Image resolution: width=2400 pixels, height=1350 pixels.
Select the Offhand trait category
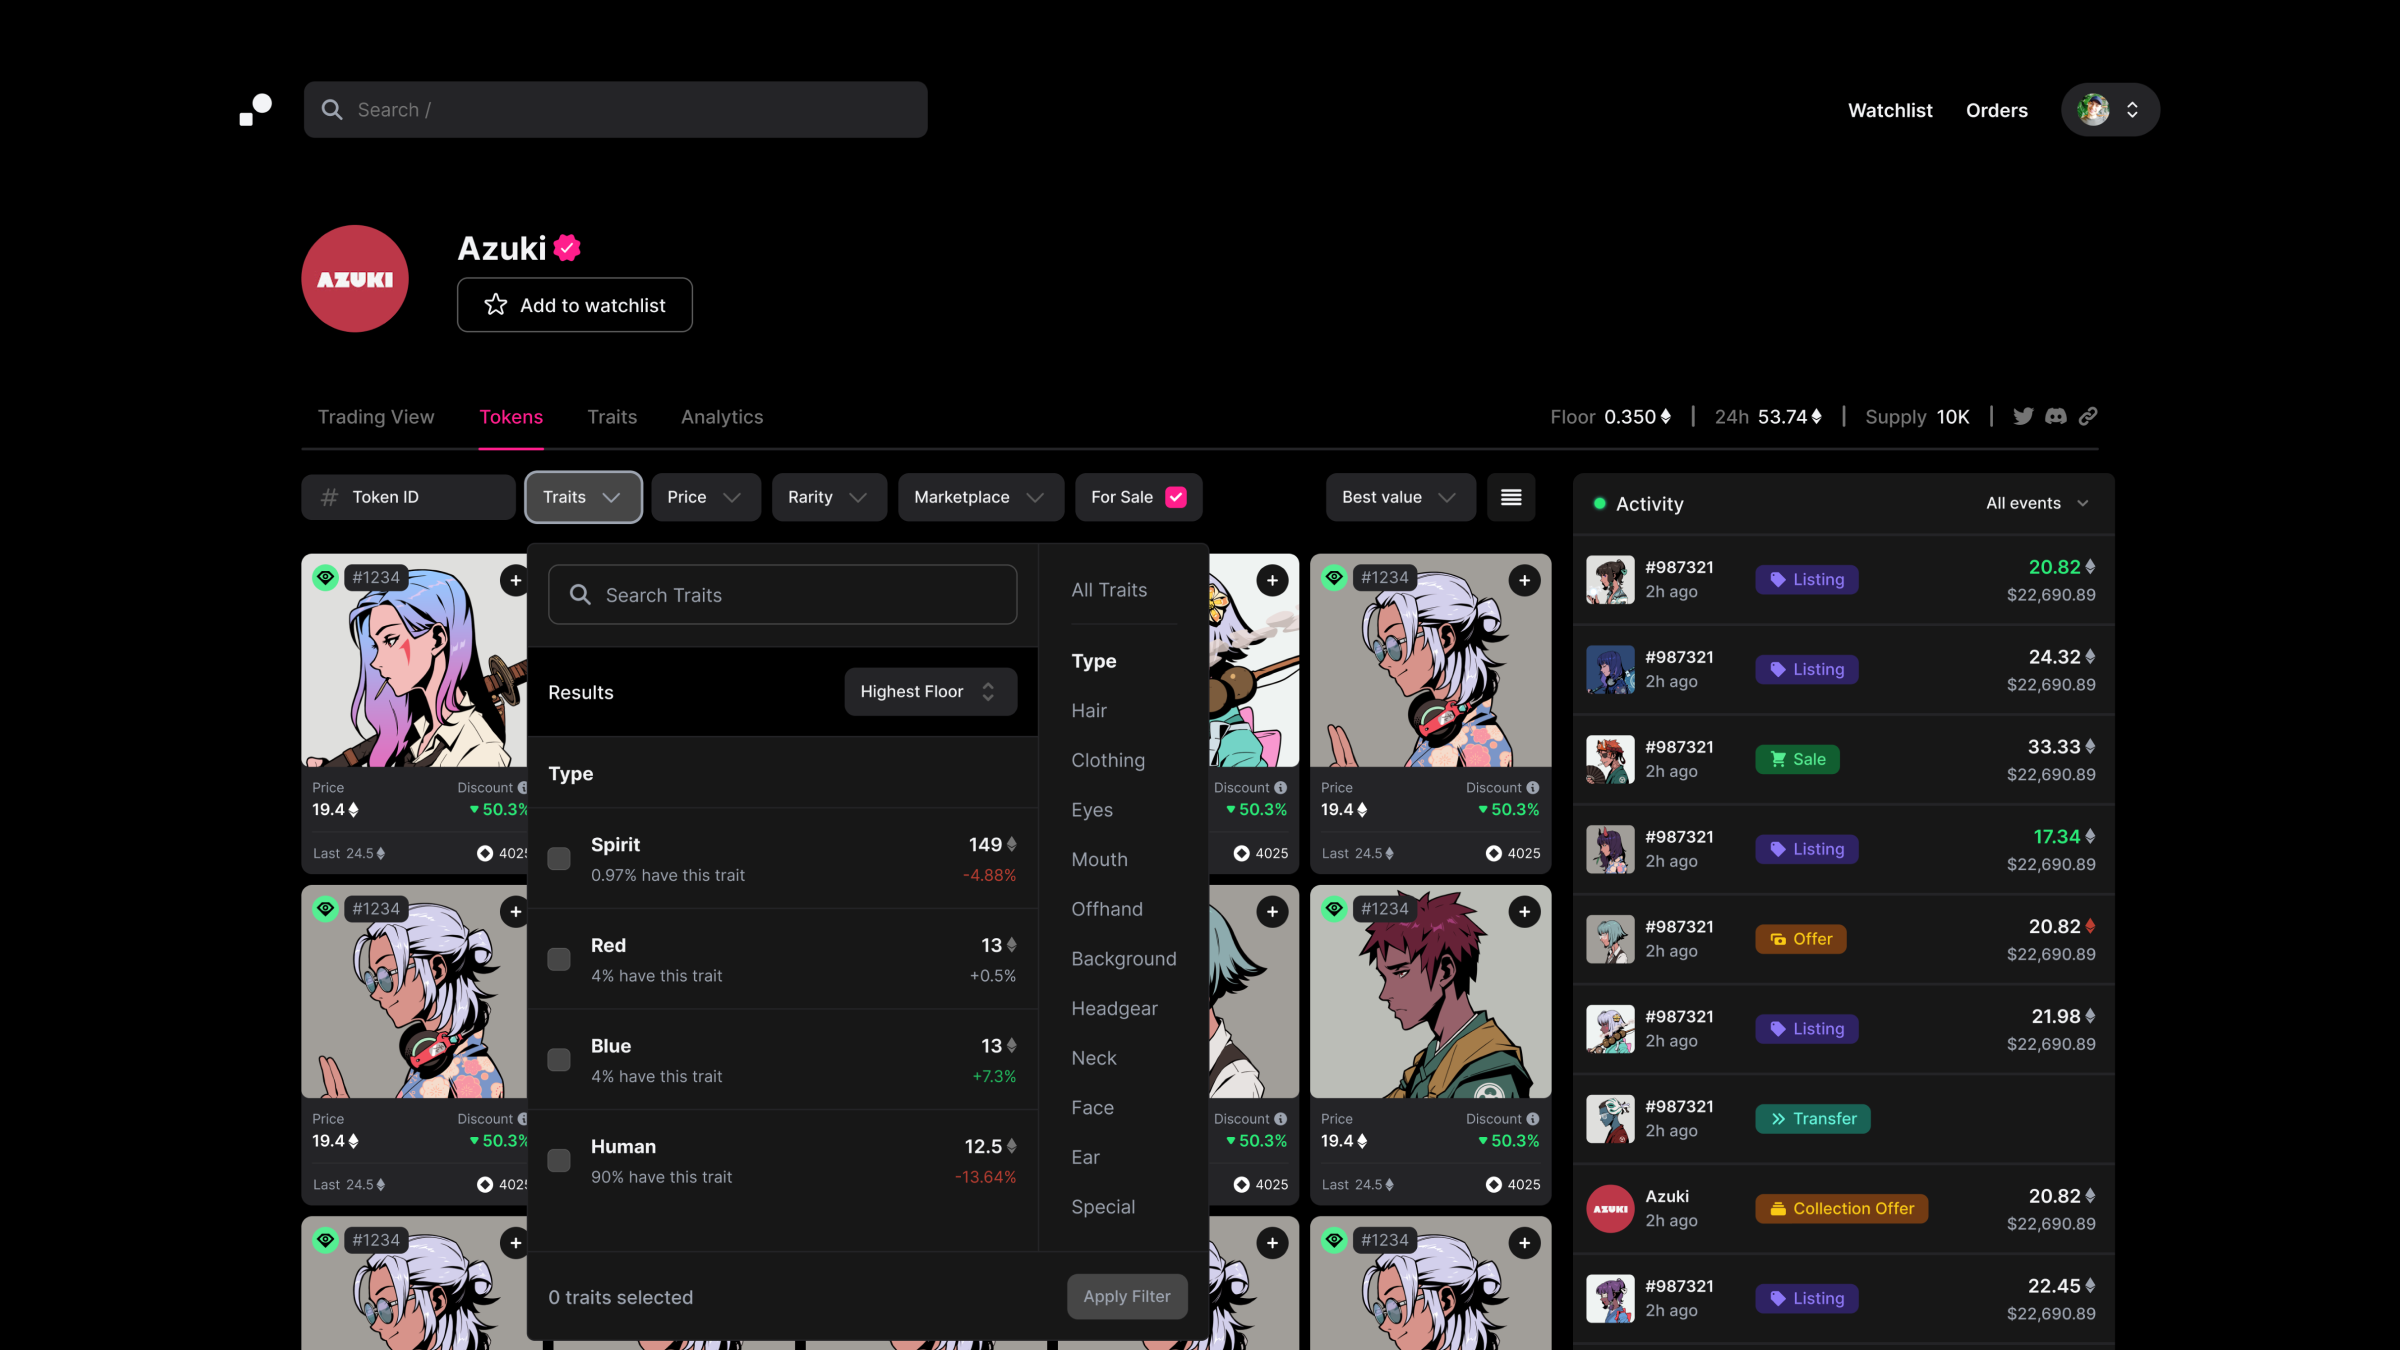pyautogui.click(x=1107, y=909)
